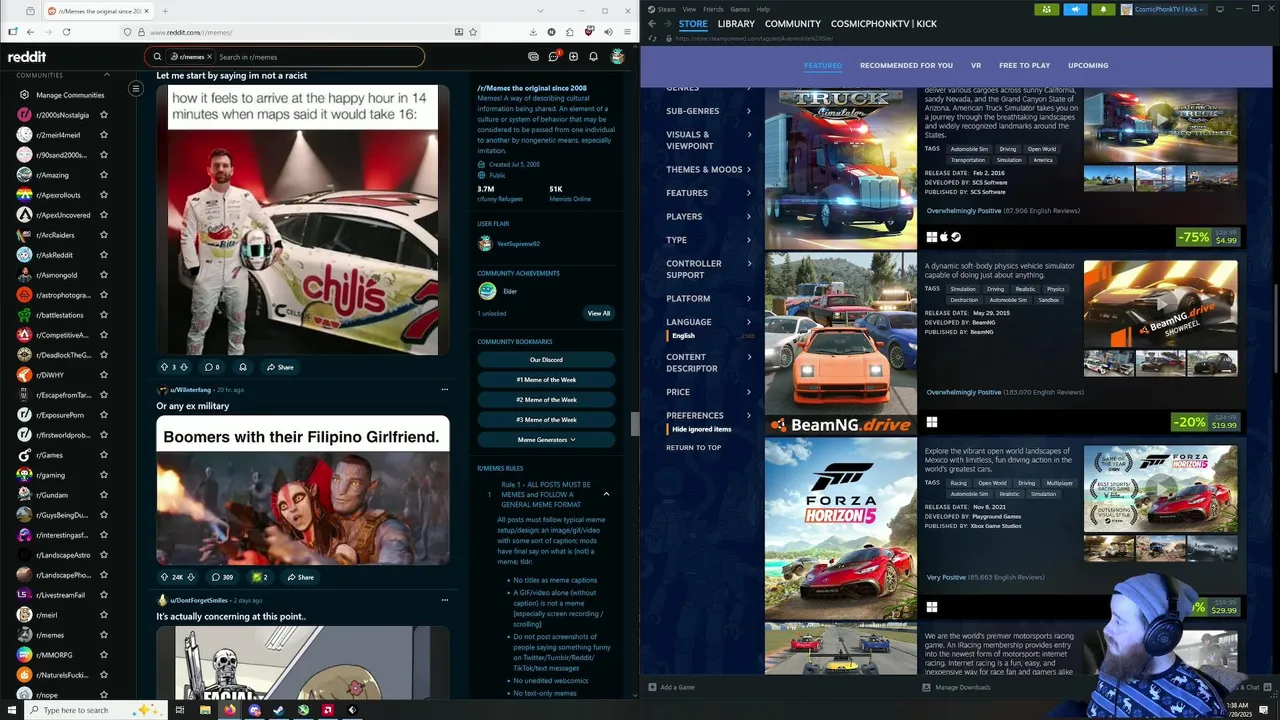
Task: Expand Controller Support filter
Action: (708, 269)
